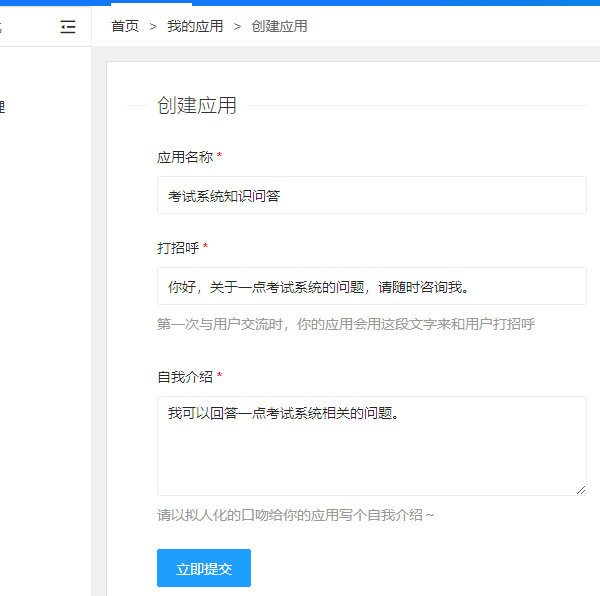Focus the 应用名称 input field
The image size is (600, 596).
point(372,195)
